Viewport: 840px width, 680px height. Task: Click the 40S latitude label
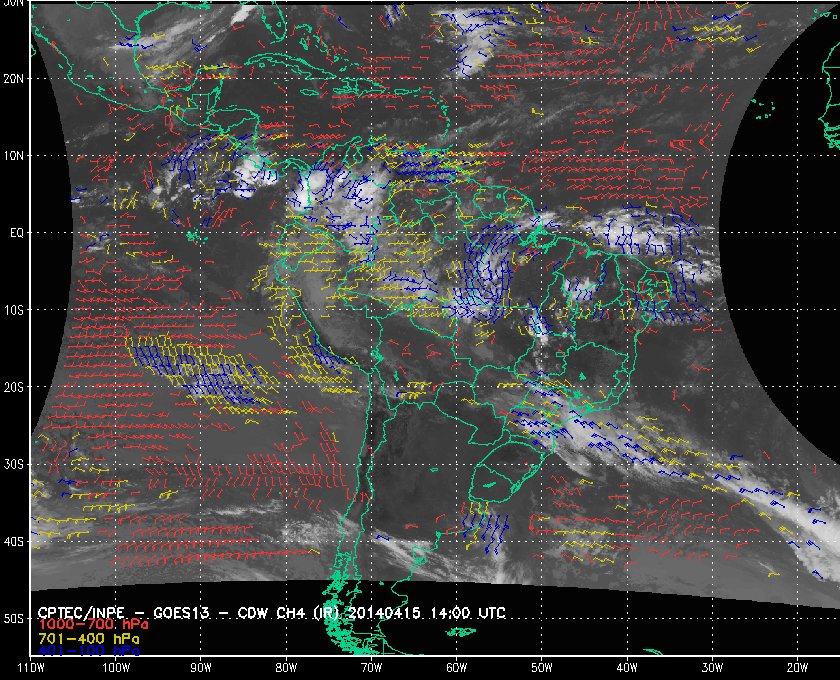pyautogui.click(x=14, y=542)
